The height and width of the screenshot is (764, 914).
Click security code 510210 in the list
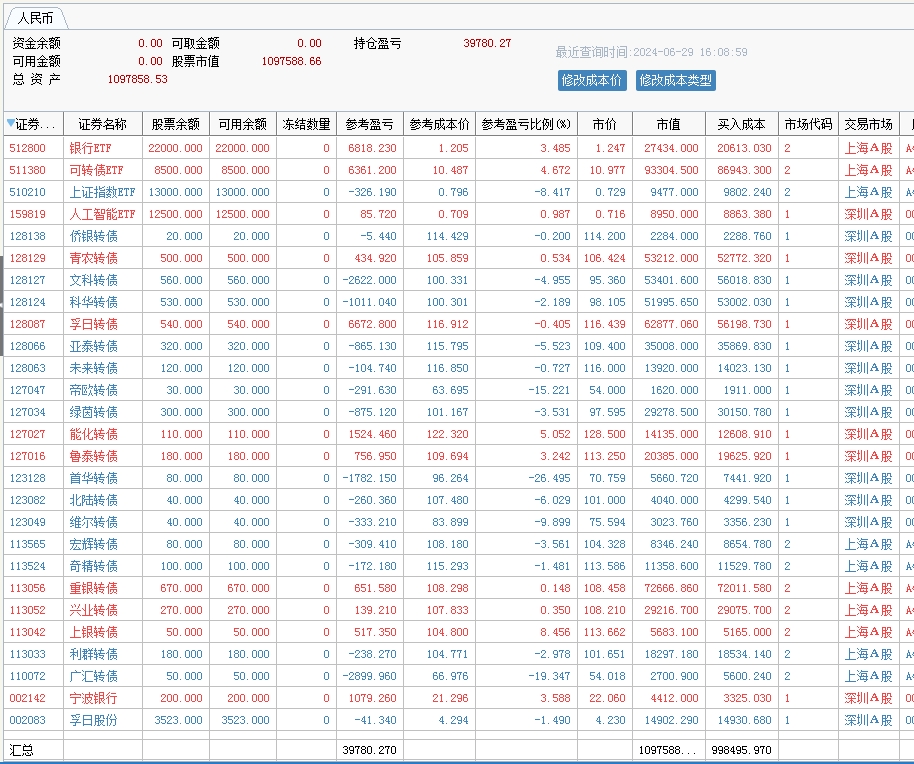(x=27, y=192)
